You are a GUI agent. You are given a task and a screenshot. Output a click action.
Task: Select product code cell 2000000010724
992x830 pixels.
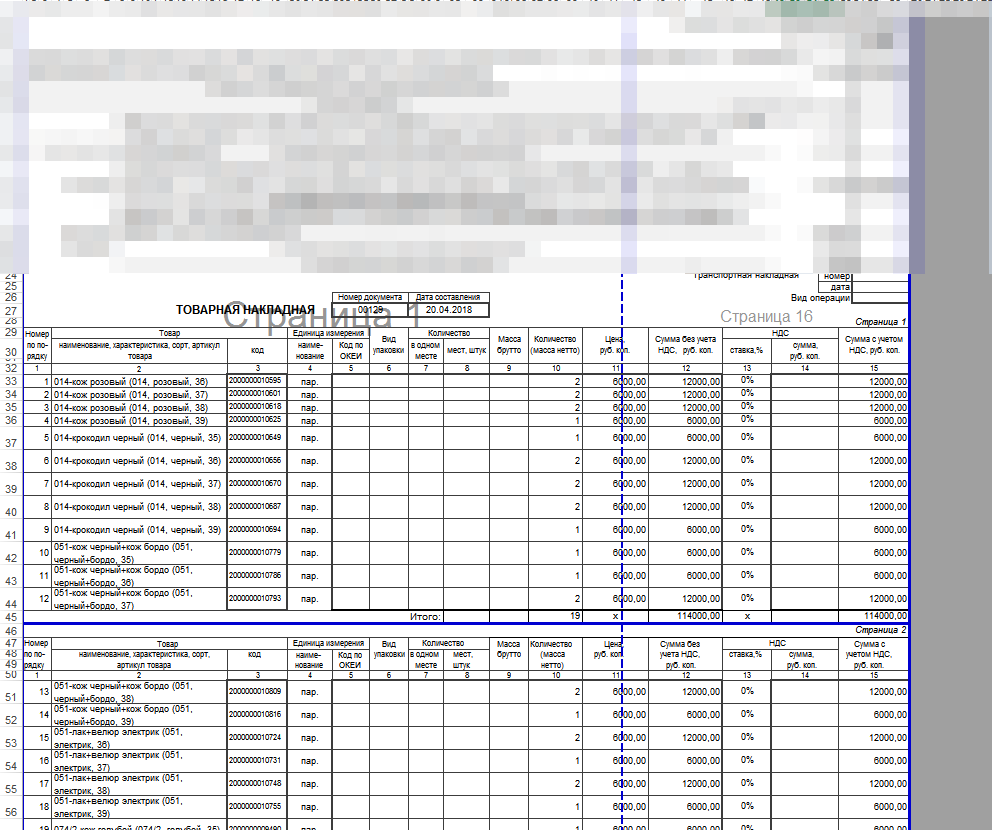click(x=255, y=738)
